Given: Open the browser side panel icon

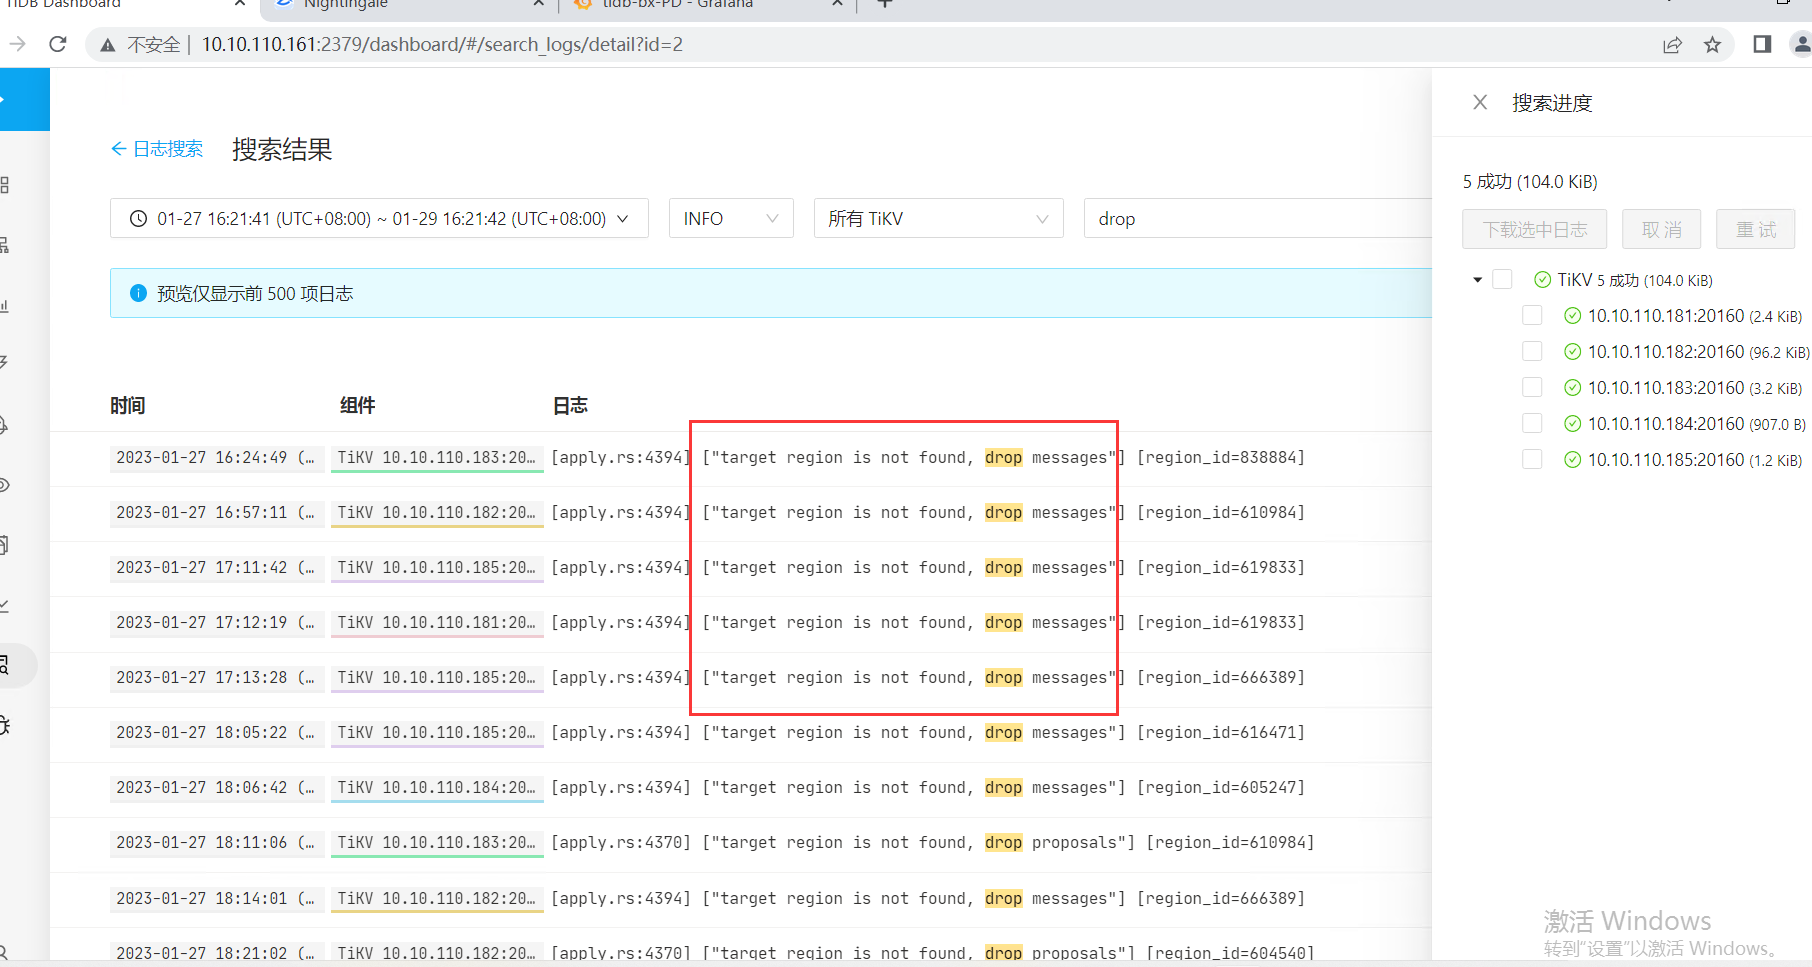Looking at the screenshot, I should pyautogui.click(x=1762, y=44).
